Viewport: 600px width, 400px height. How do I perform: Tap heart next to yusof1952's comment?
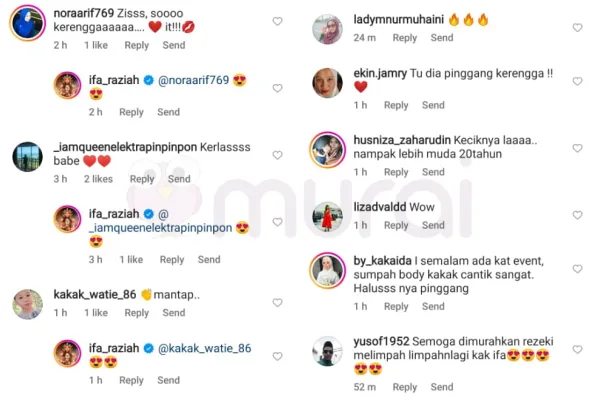[x=577, y=349]
